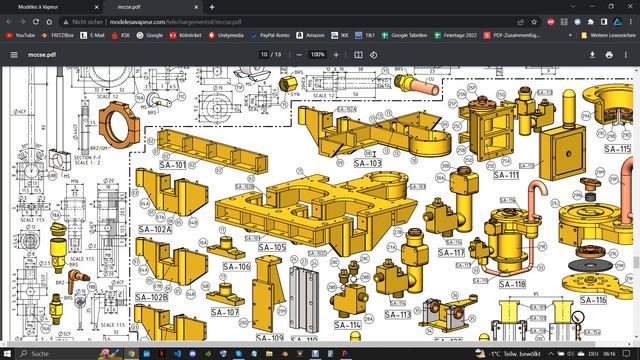Open the Unitymedia bookmark
Viewport: 640px width, 360px height.
(226, 36)
